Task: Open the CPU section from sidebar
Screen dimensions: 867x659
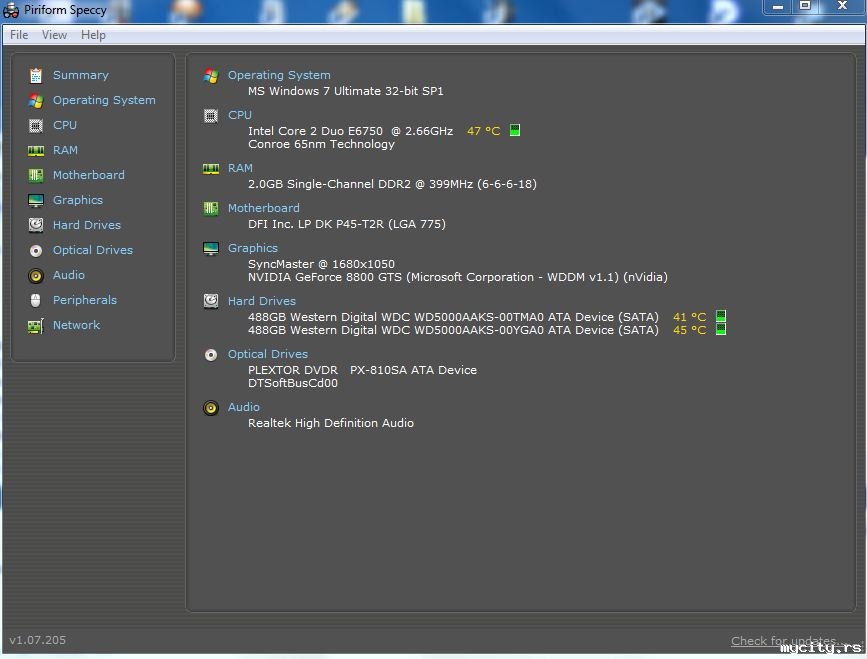Action: click(65, 125)
